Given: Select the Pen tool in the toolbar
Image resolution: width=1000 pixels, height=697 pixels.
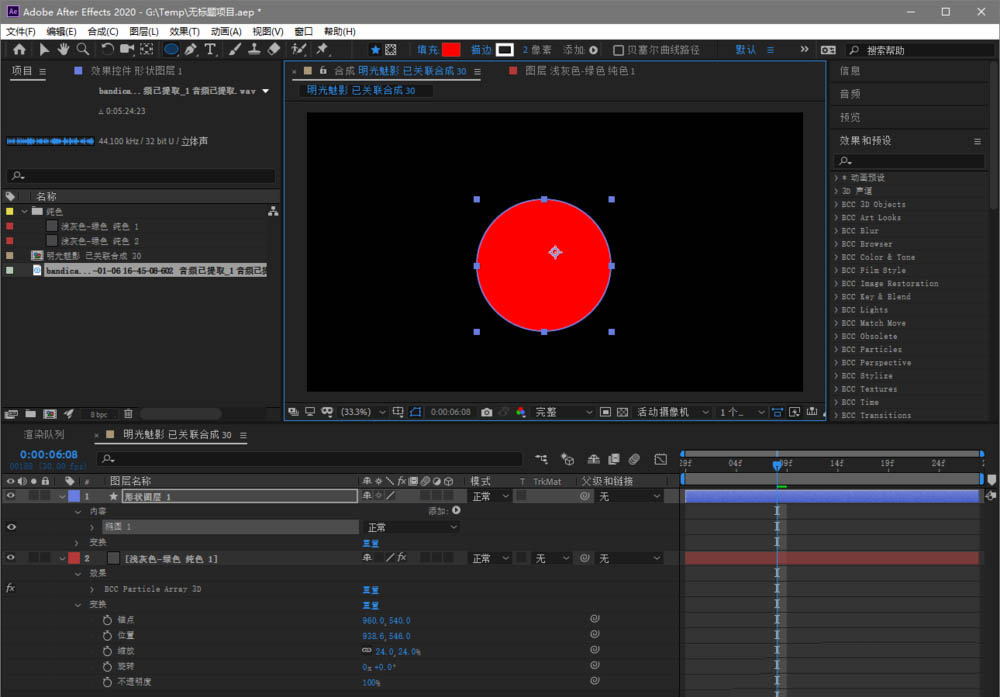Looking at the screenshot, I should [x=190, y=49].
